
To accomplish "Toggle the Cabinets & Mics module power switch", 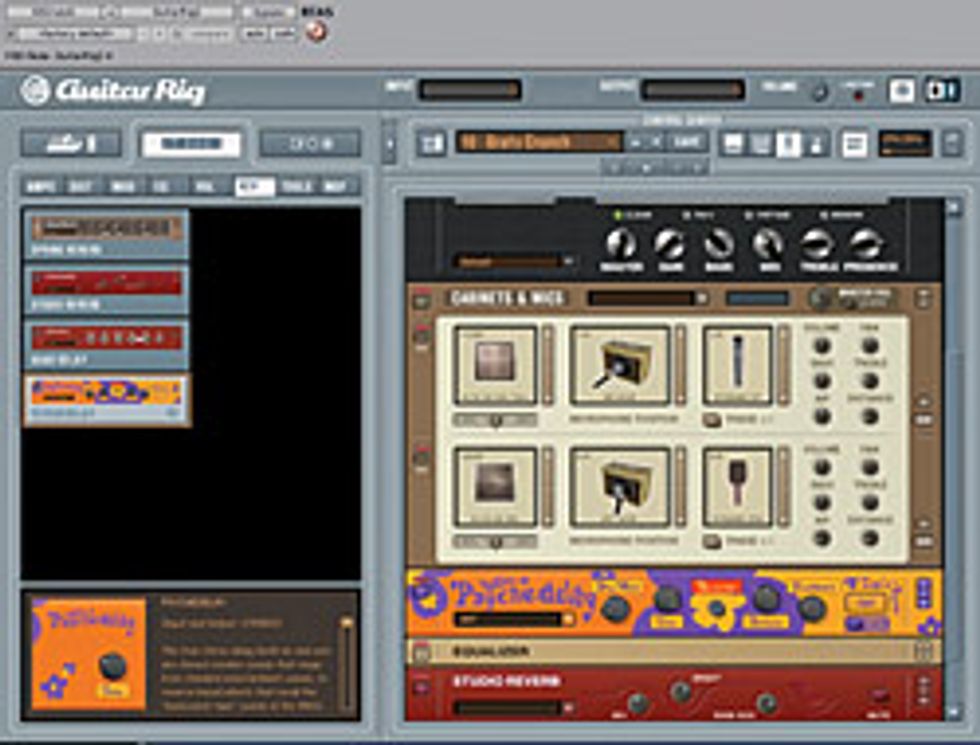I will point(422,298).
